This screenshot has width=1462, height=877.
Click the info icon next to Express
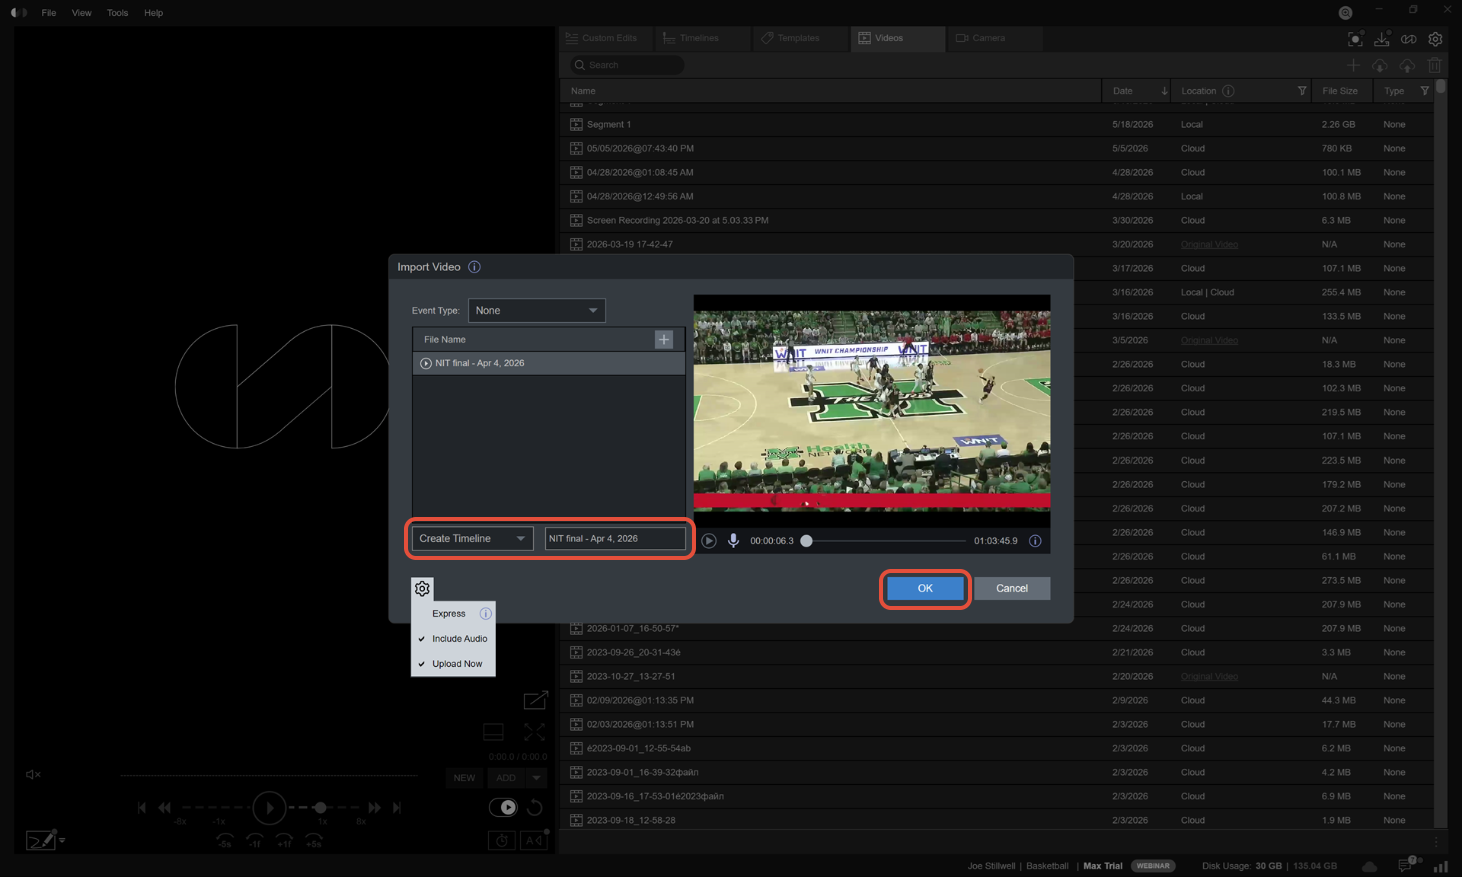485,613
